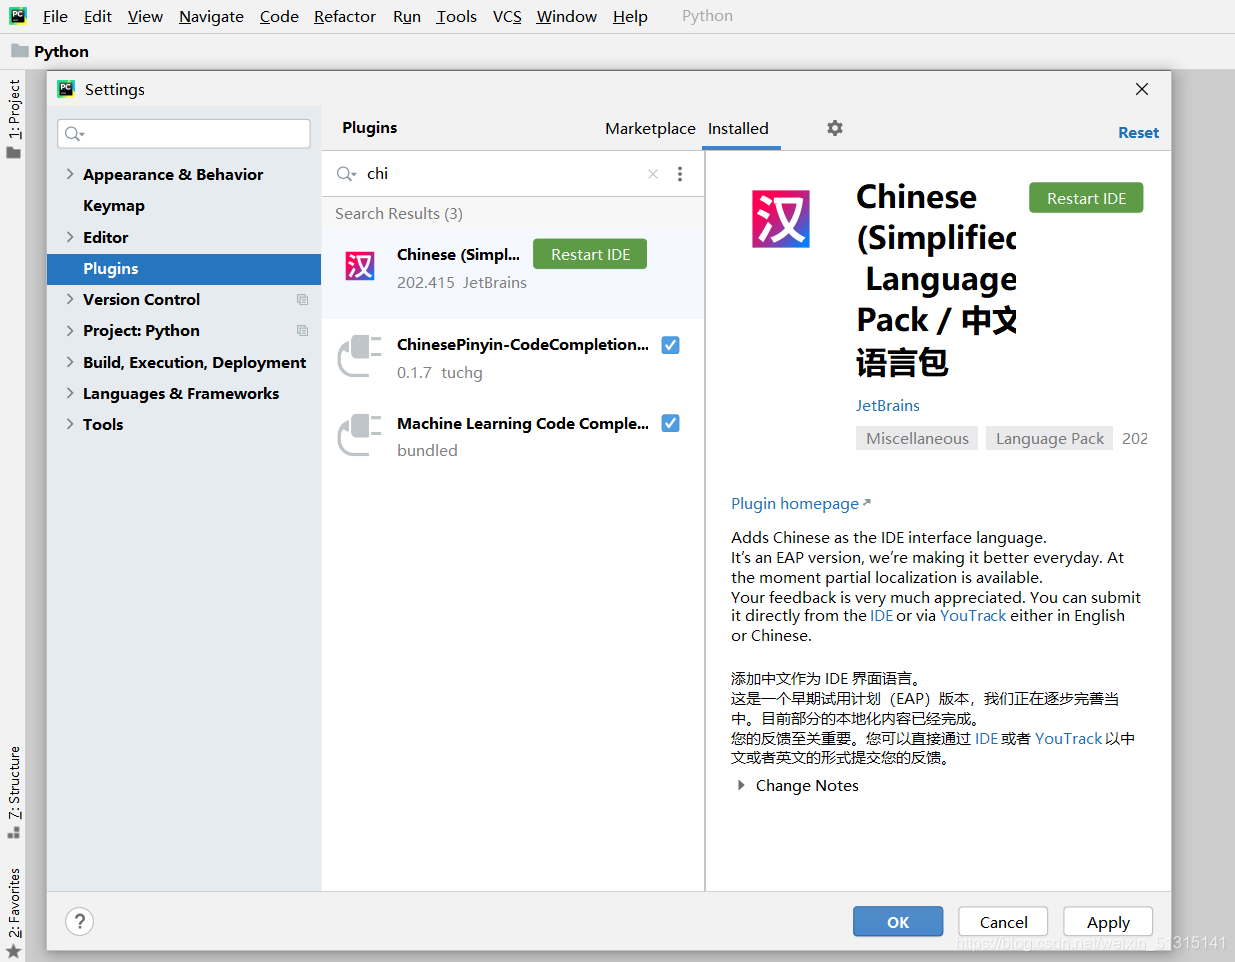Click the settings search magnifier icon
The height and width of the screenshot is (962, 1235).
(x=74, y=134)
